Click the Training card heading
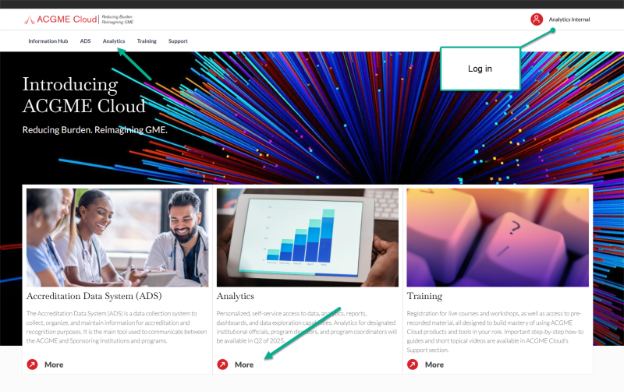The height and width of the screenshot is (392, 624). pyautogui.click(x=424, y=296)
